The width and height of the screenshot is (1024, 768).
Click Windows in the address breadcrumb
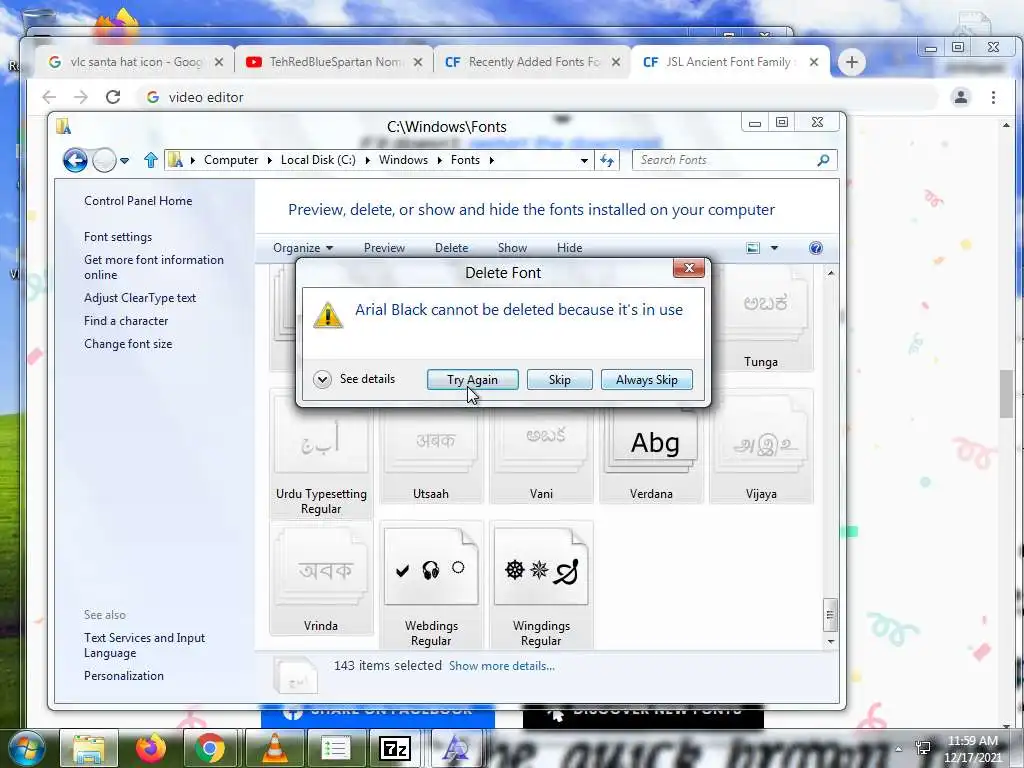pyautogui.click(x=403, y=160)
